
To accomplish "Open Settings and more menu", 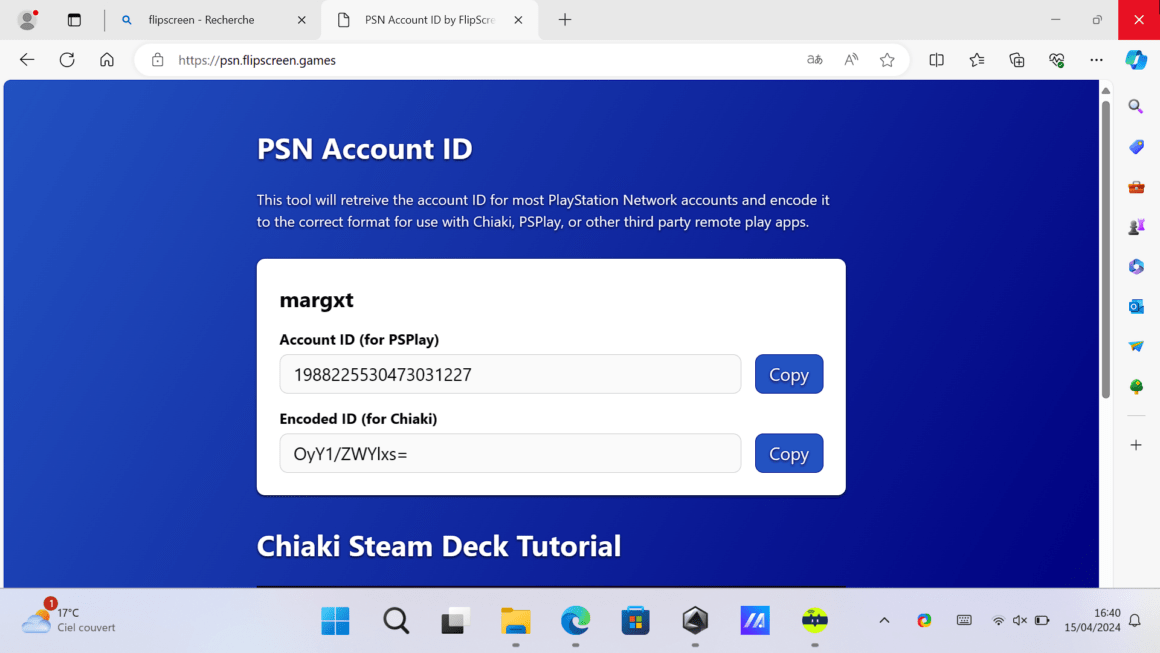I will point(1096,60).
